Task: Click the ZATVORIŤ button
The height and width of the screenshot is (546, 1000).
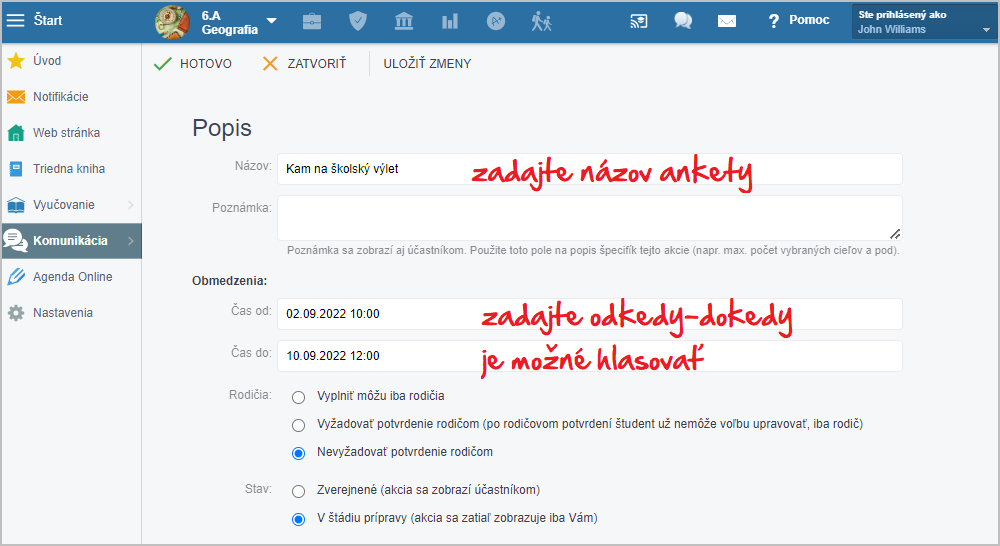Action: (x=304, y=64)
